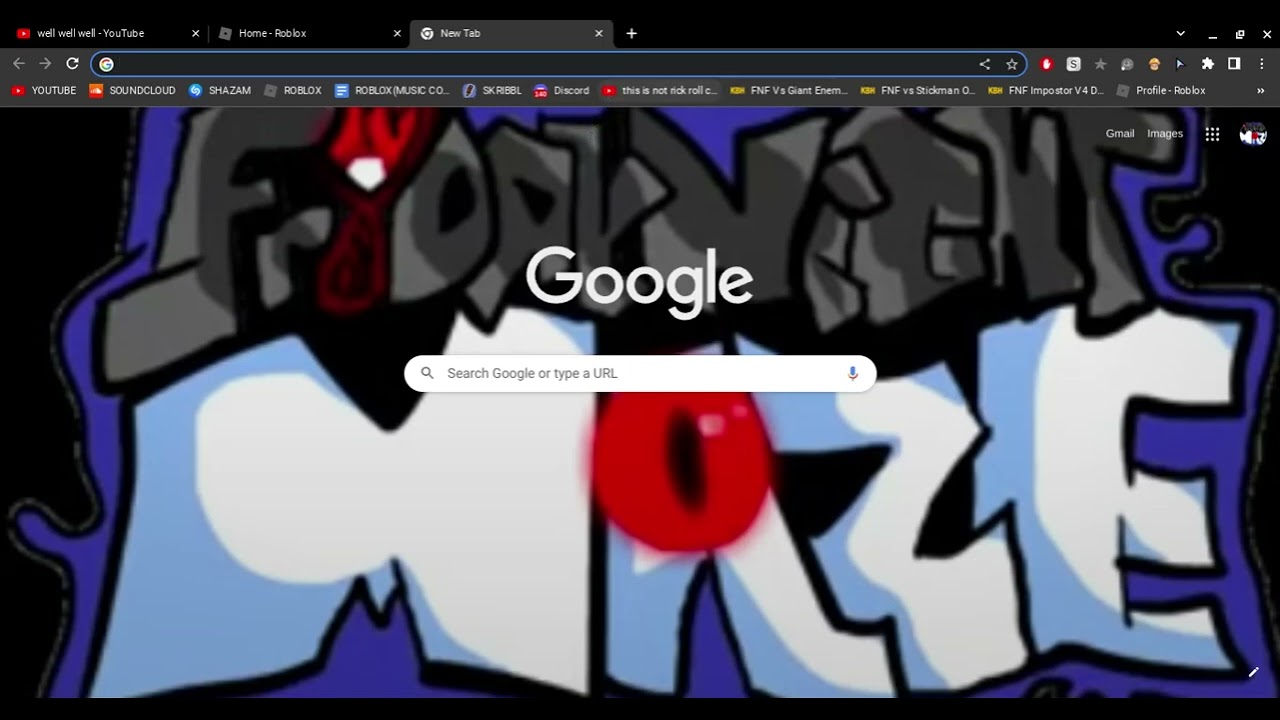
Task: Open the red stop-hand ad blocker extension
Action: point(1047,64)
